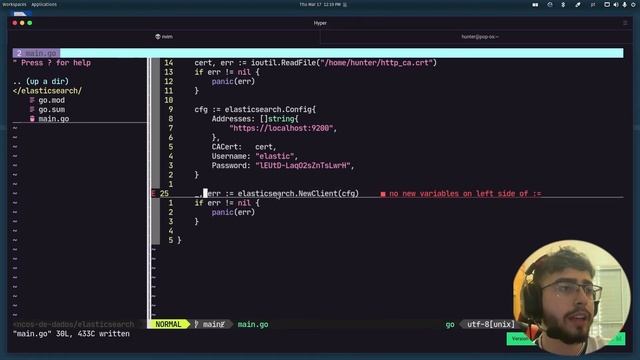Click the git branch 'main' statusline segment
This screenshot has height=360, width=640.
(x=213, y=324)
